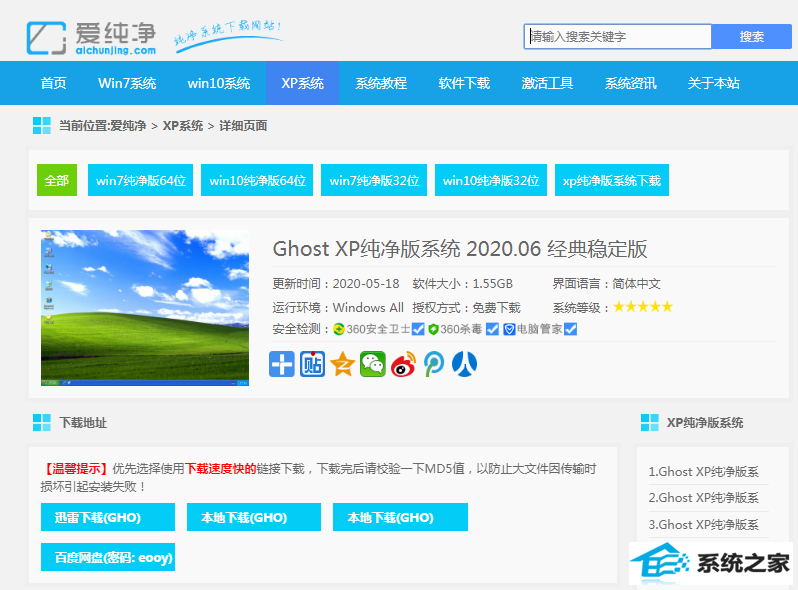Click 百度网盘 download button
The height and width of the screenshot is (590, 798).
107,557
